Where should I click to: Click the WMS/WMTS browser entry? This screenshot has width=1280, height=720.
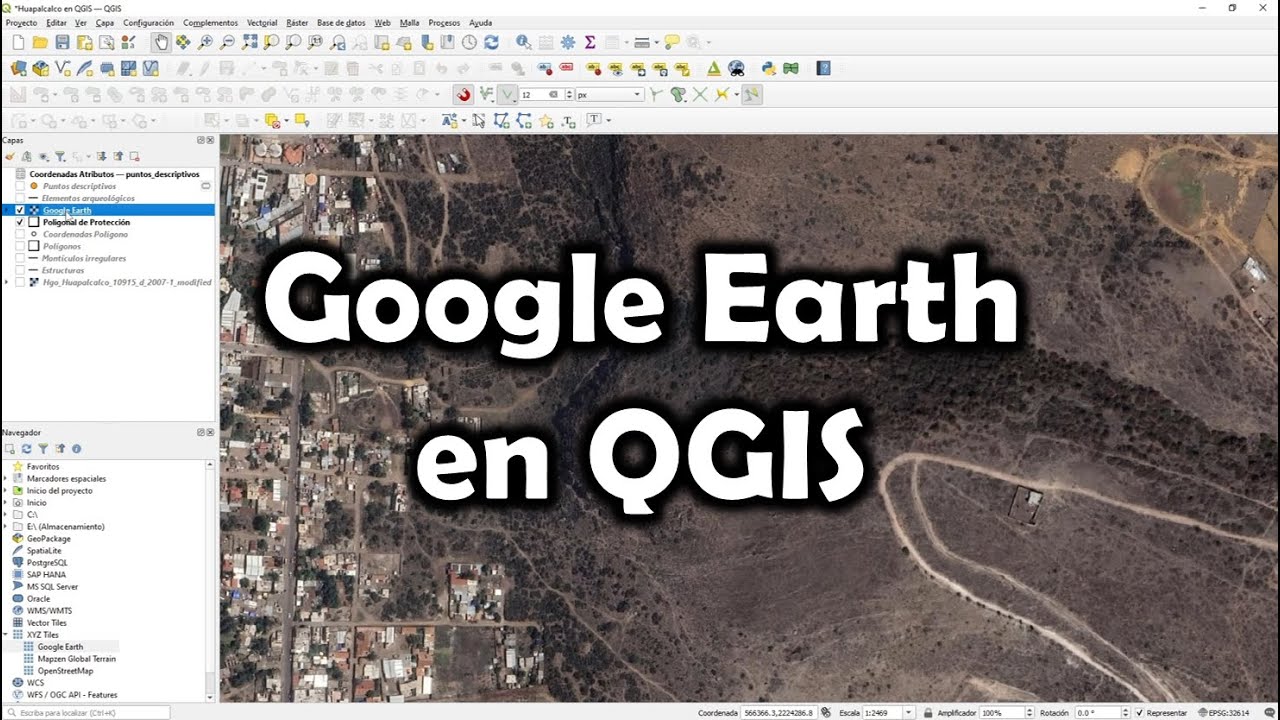pyautogui.click(x=49, y=611)
